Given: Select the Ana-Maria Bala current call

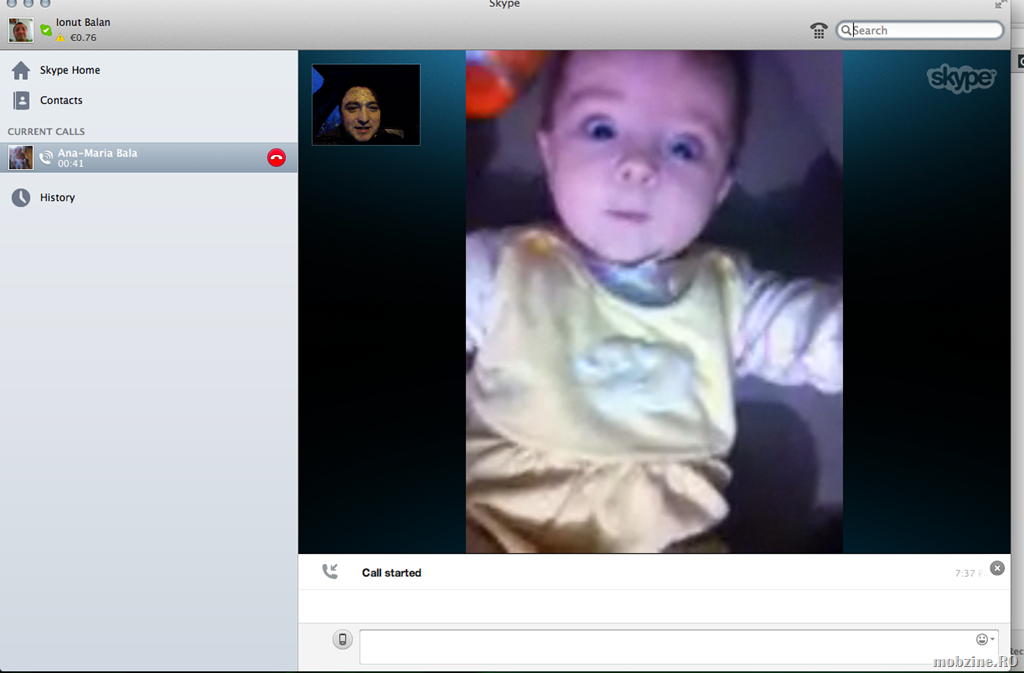Looking at the screenshot, I should click(x=148, y=157).
